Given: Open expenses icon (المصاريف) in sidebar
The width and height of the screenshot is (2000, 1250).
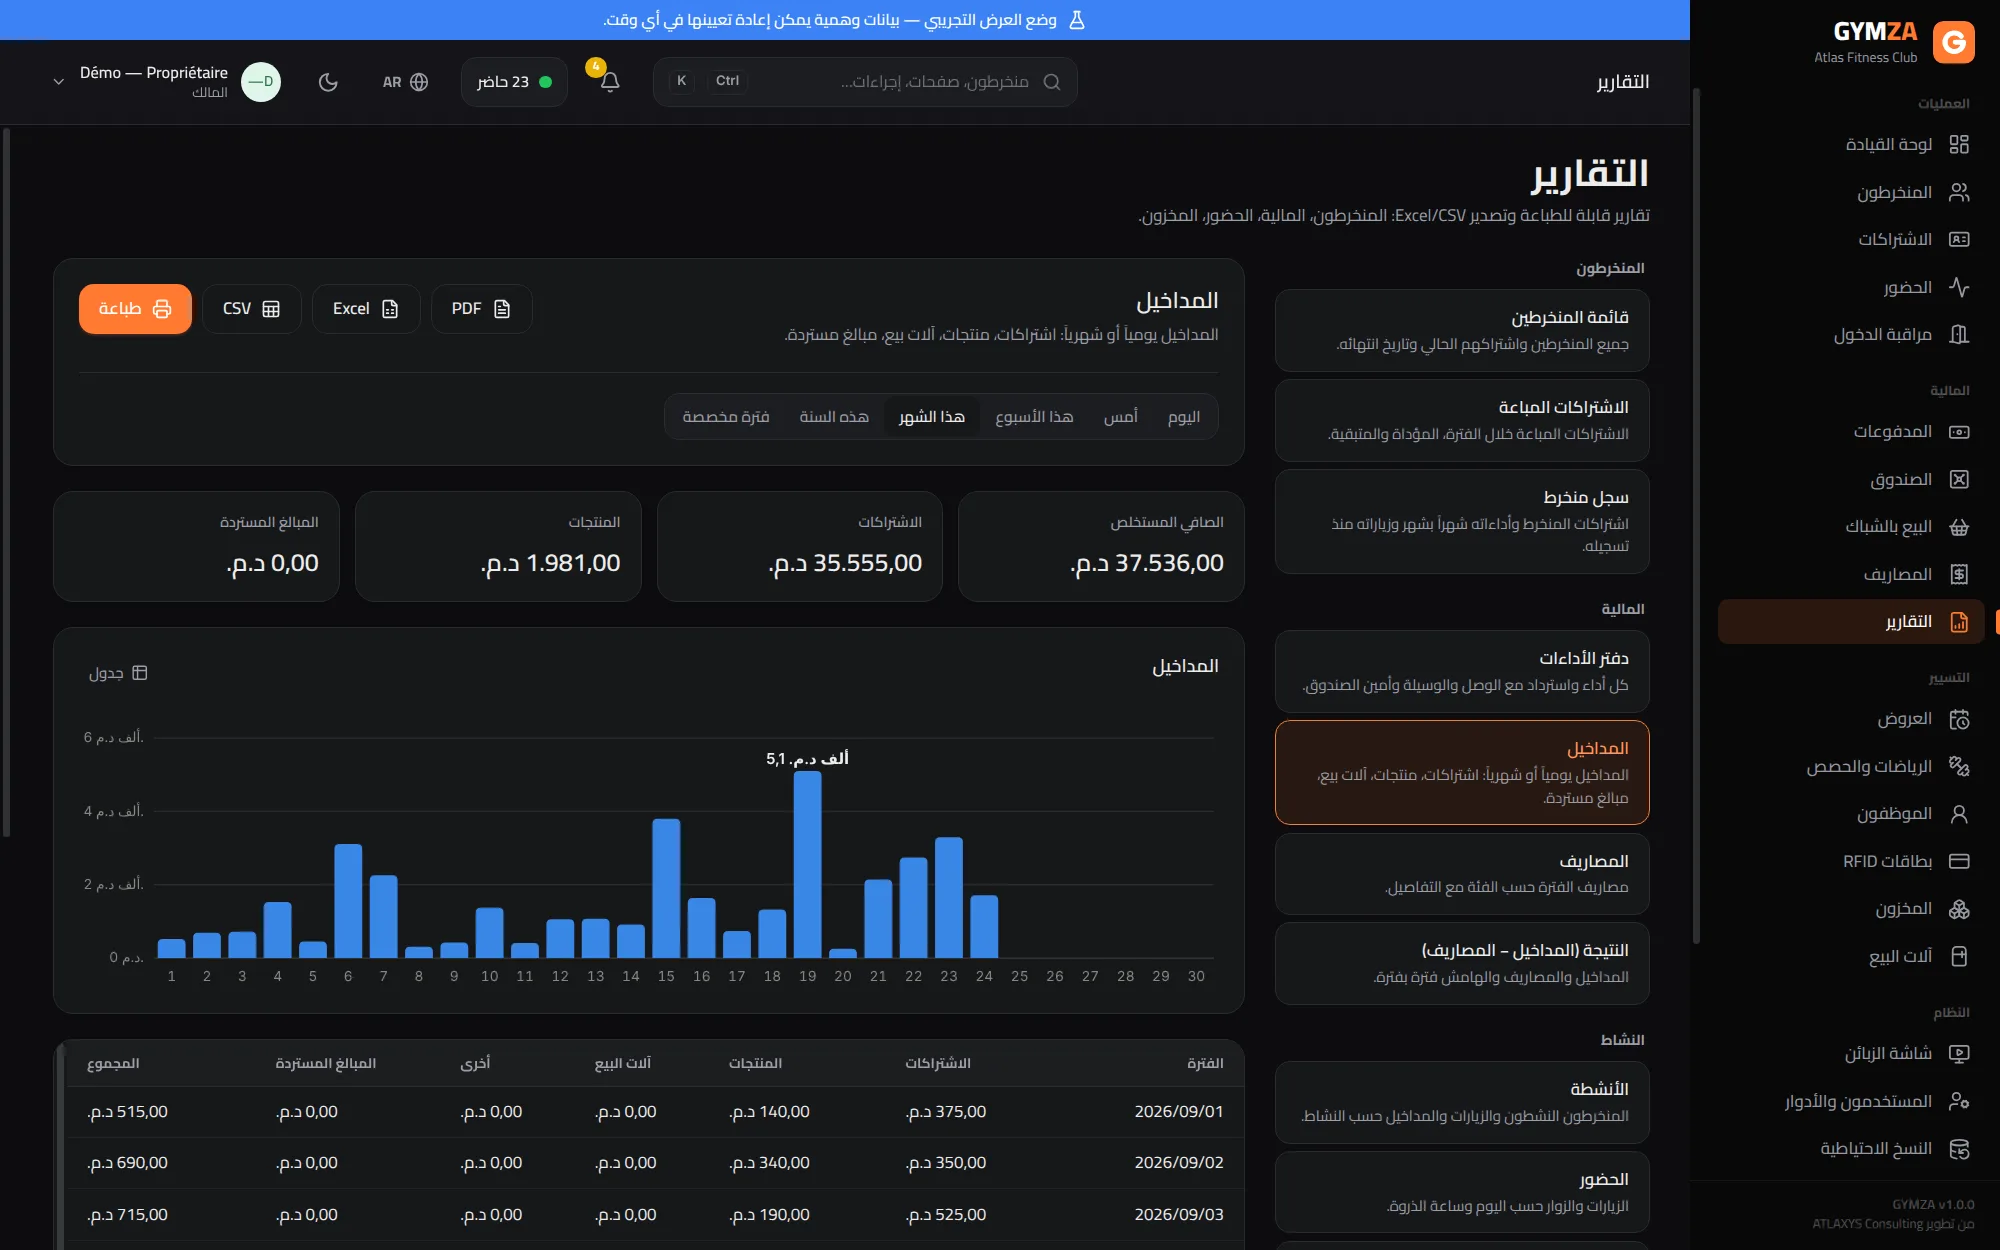Looking at the screenshot, I should click(x=1959, y=574).
